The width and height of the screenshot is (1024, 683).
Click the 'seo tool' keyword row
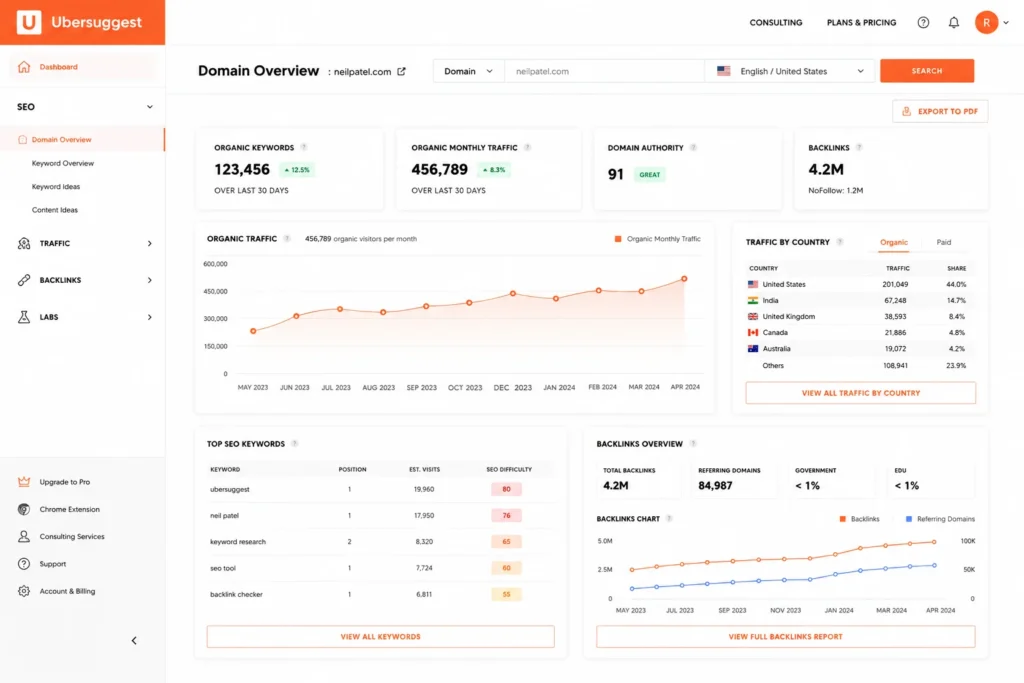coord(380,568)
